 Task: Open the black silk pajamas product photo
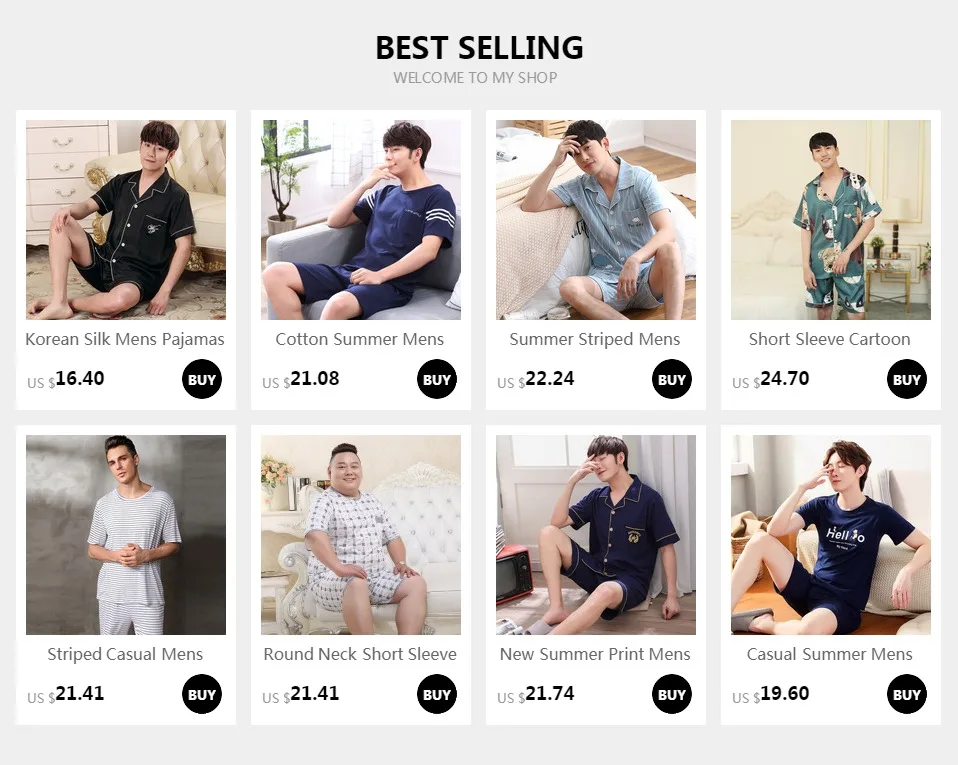coord(126,220)
